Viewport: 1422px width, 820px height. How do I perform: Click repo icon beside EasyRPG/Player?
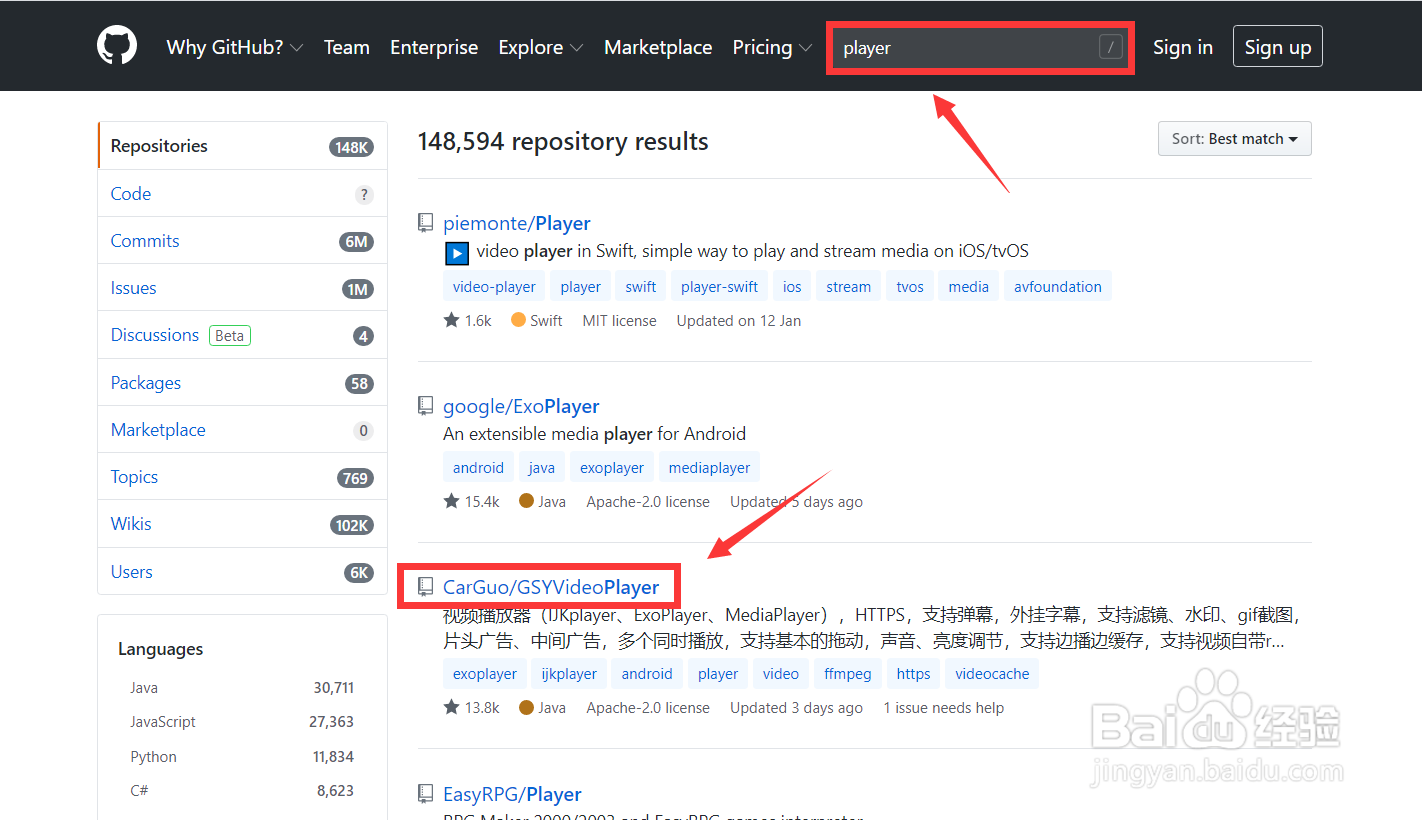point(426,794)
